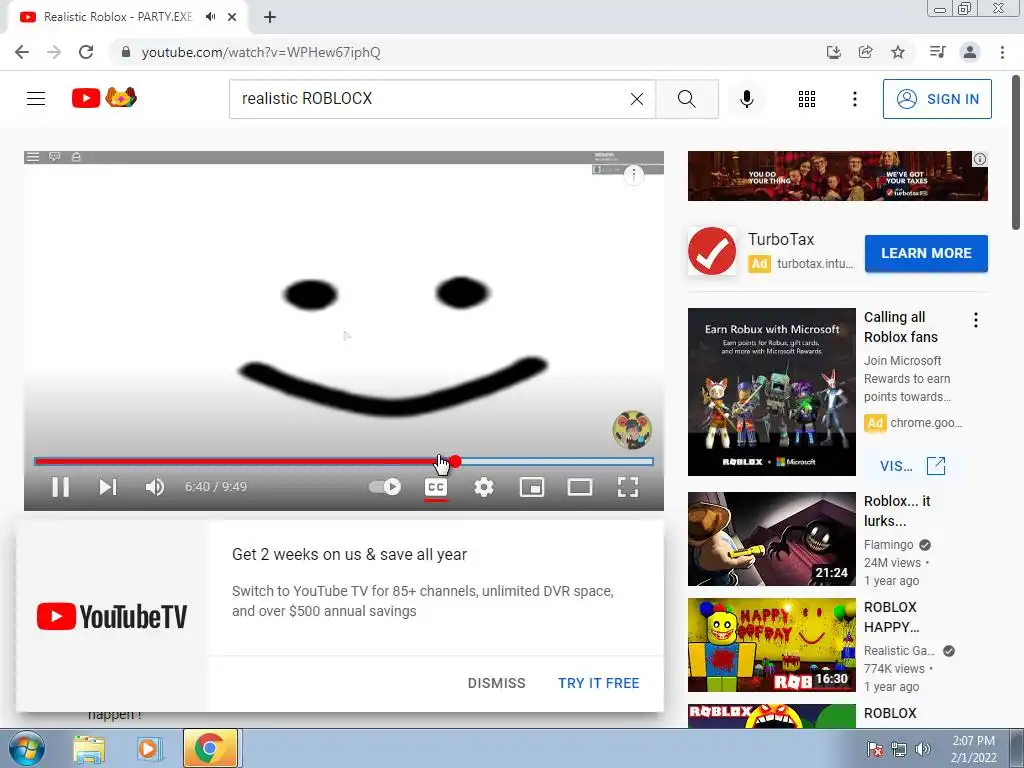Open YouTube settings three-dot menu
1024x768 pixels.
[x=855, y=99]
